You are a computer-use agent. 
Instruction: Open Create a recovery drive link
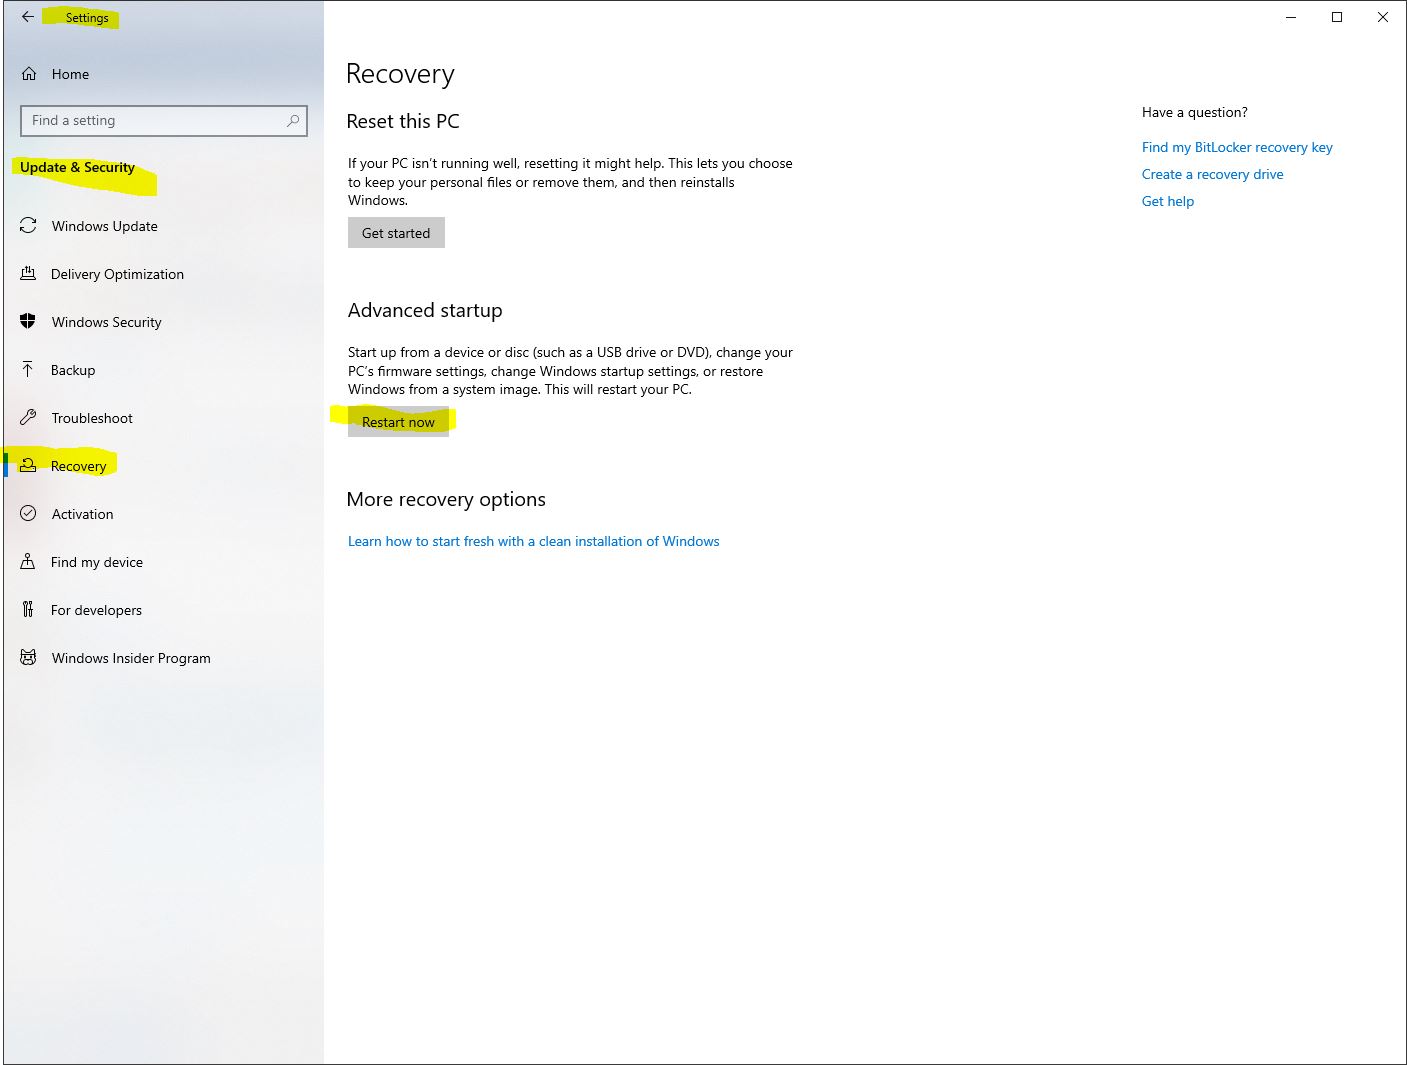[1212, 174]
